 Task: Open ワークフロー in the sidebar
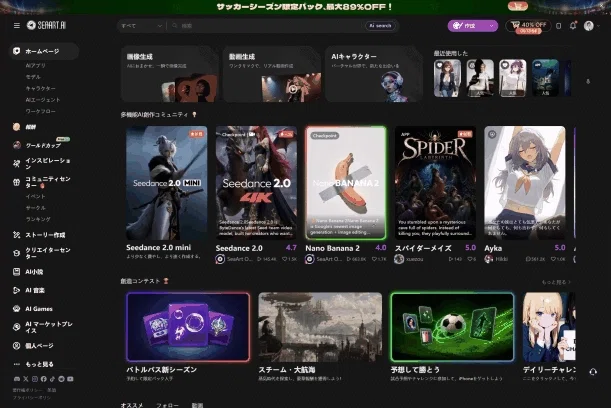(41, 111)
